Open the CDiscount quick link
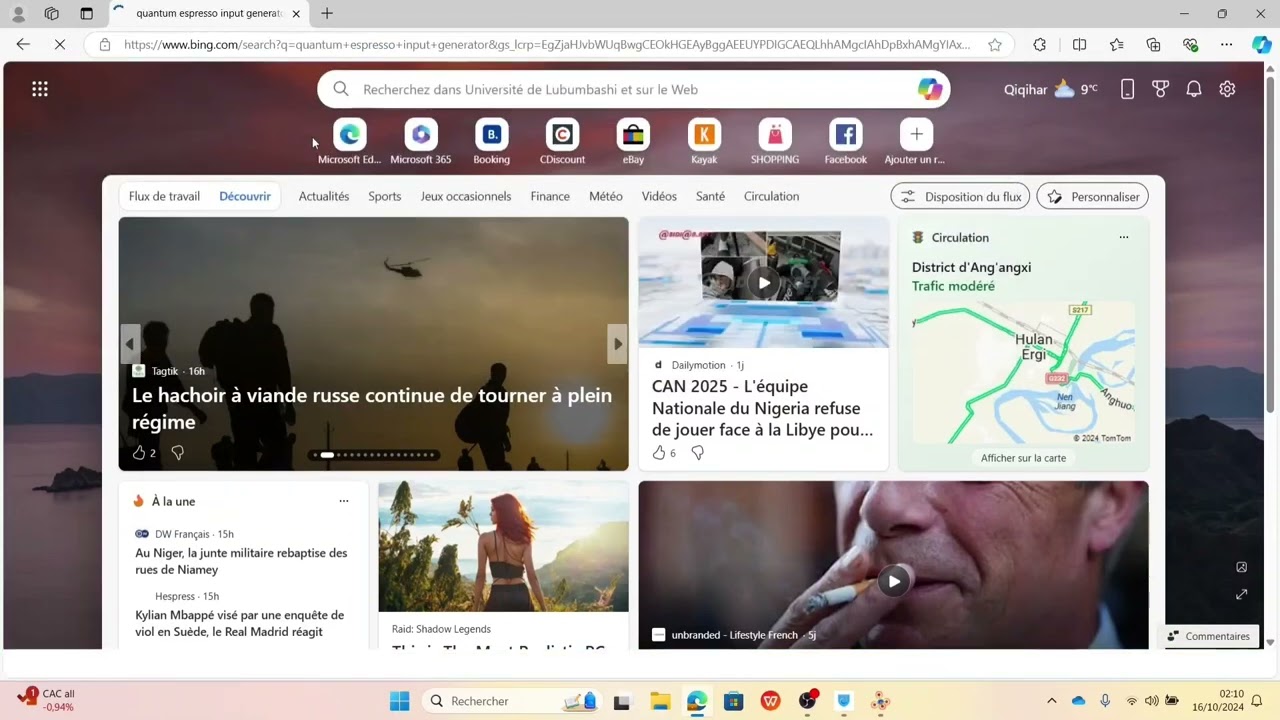Viewport: 1280px width, 720px height. point(562,142)
